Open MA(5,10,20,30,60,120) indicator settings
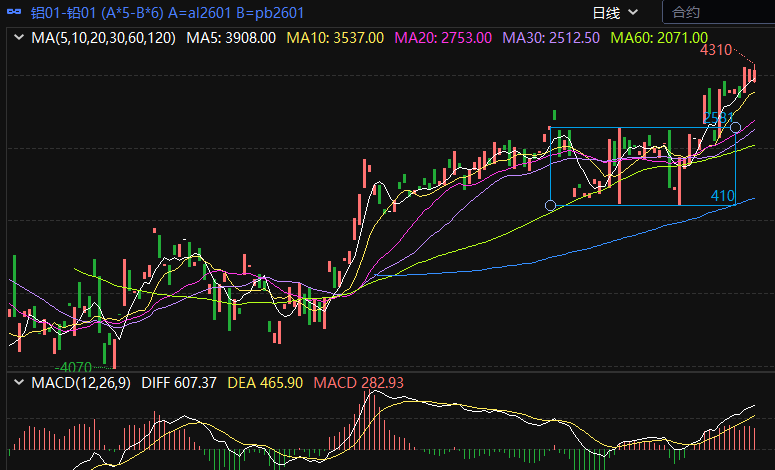Image resolution: width=775 pixels, height=470 pixels. coord(103,38)
